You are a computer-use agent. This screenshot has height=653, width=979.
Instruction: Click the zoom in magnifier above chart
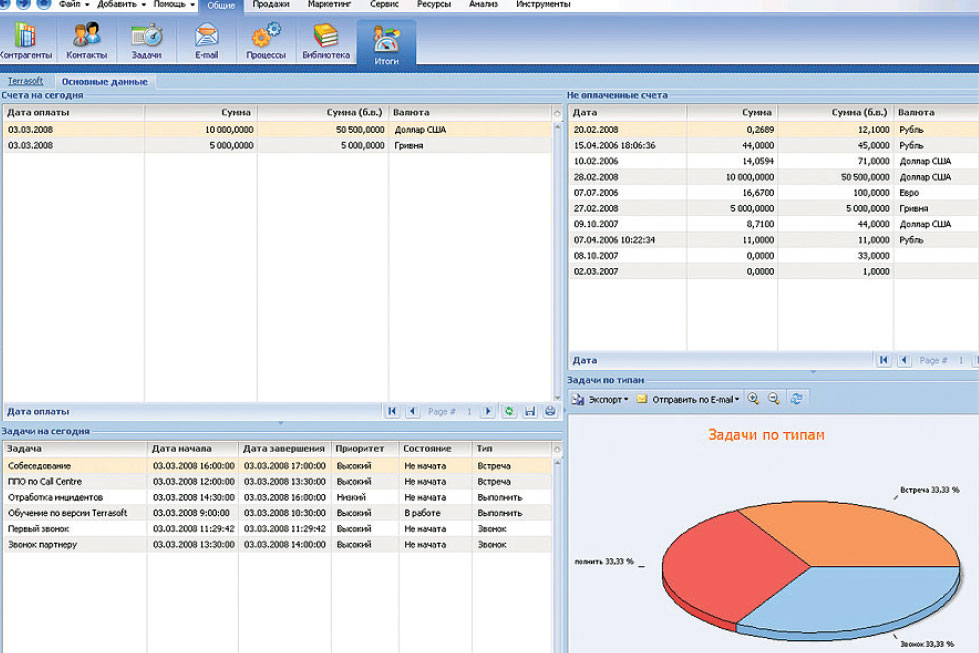pos(753,399)
